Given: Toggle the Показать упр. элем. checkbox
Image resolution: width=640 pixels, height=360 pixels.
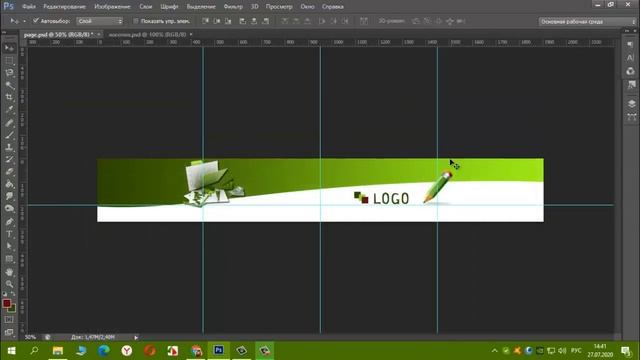Looking at the screenshot, I should [136, 21].
